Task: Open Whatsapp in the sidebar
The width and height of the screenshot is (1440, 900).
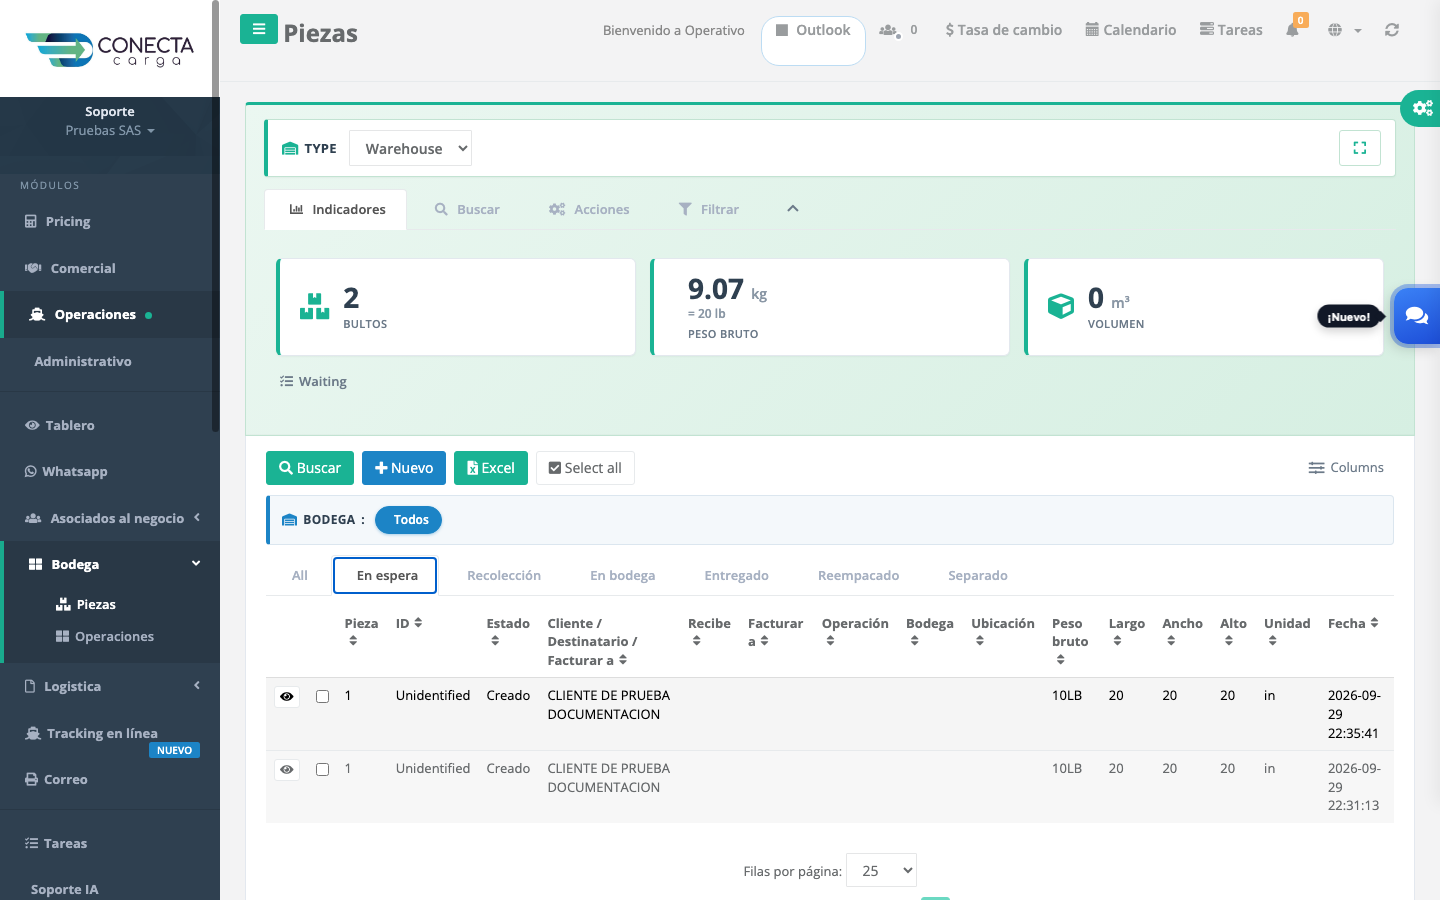Action: point(66,471)
